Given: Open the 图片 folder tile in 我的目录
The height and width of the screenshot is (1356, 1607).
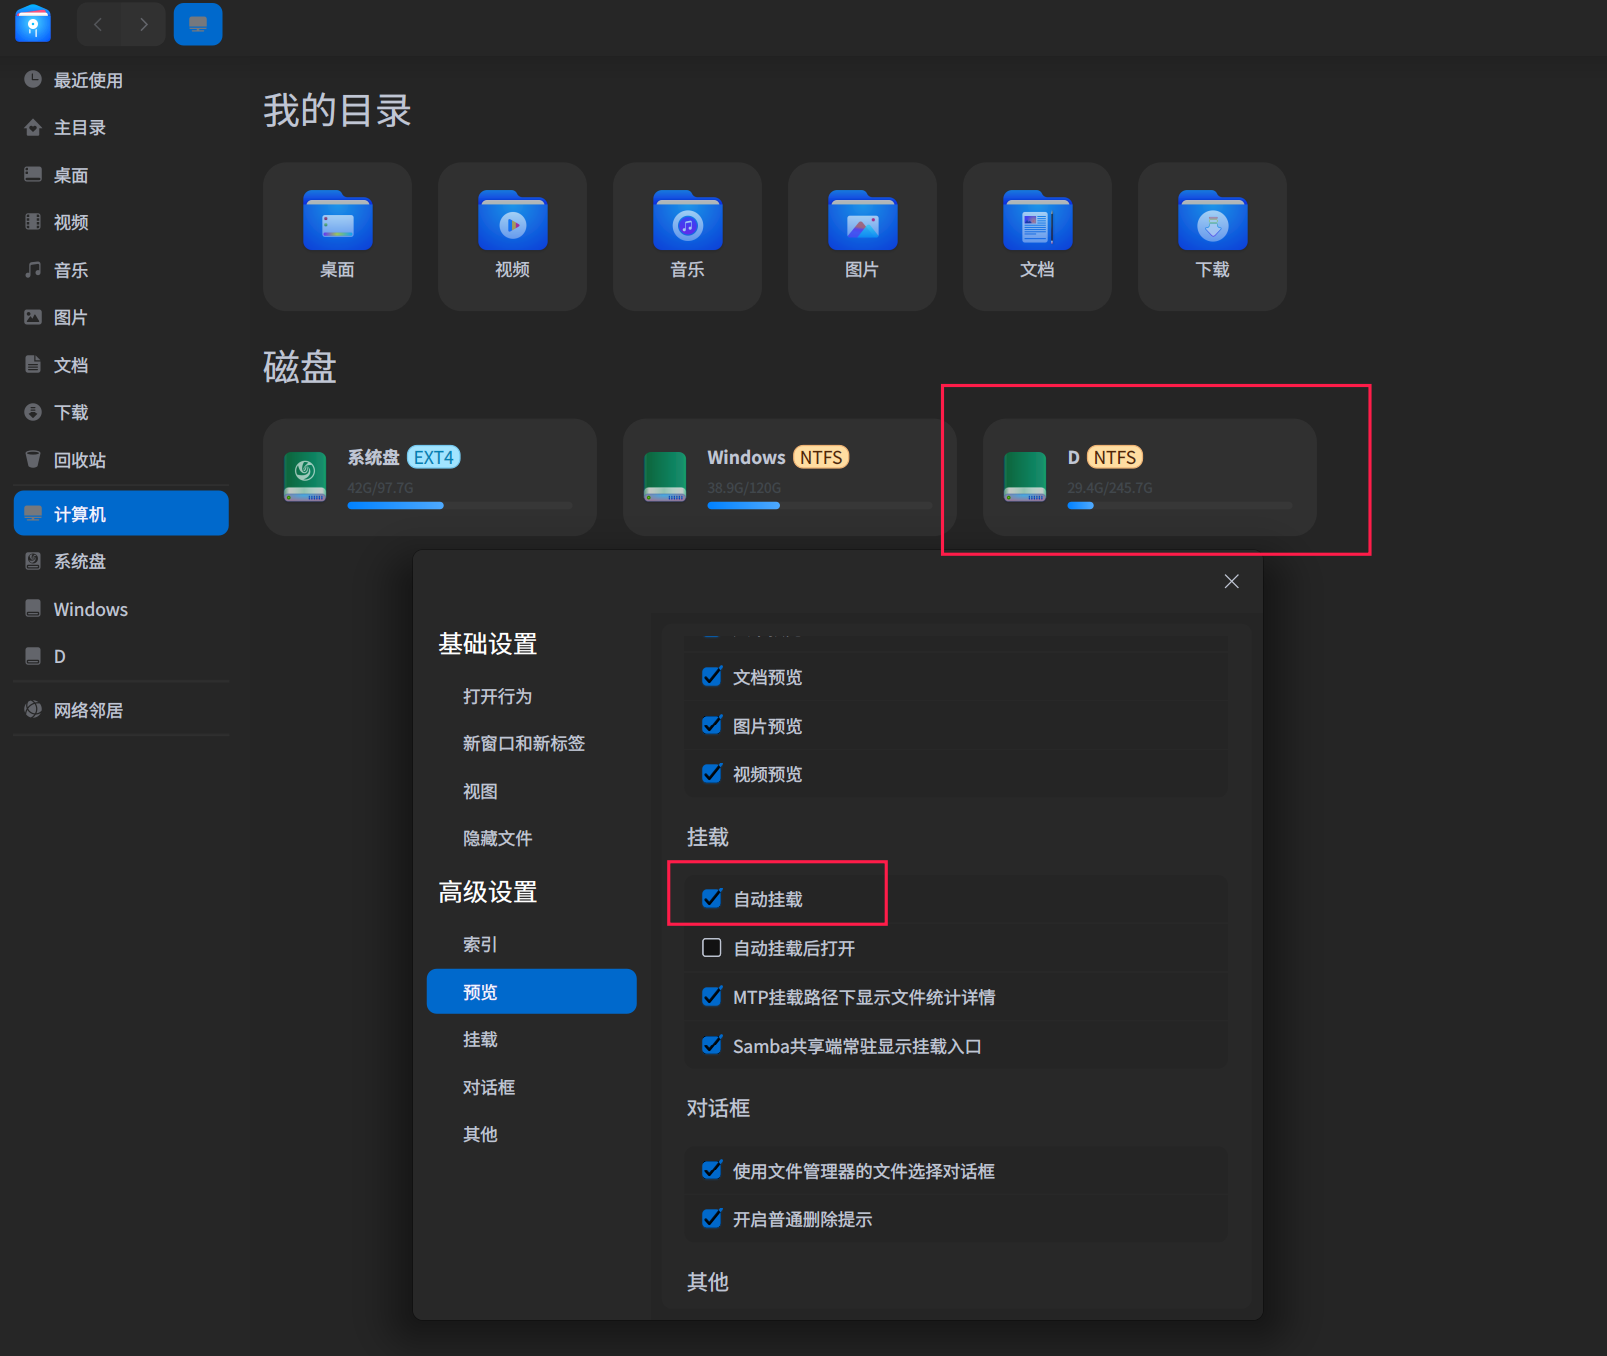Looking at the screenshot, I should pos(862,236).
